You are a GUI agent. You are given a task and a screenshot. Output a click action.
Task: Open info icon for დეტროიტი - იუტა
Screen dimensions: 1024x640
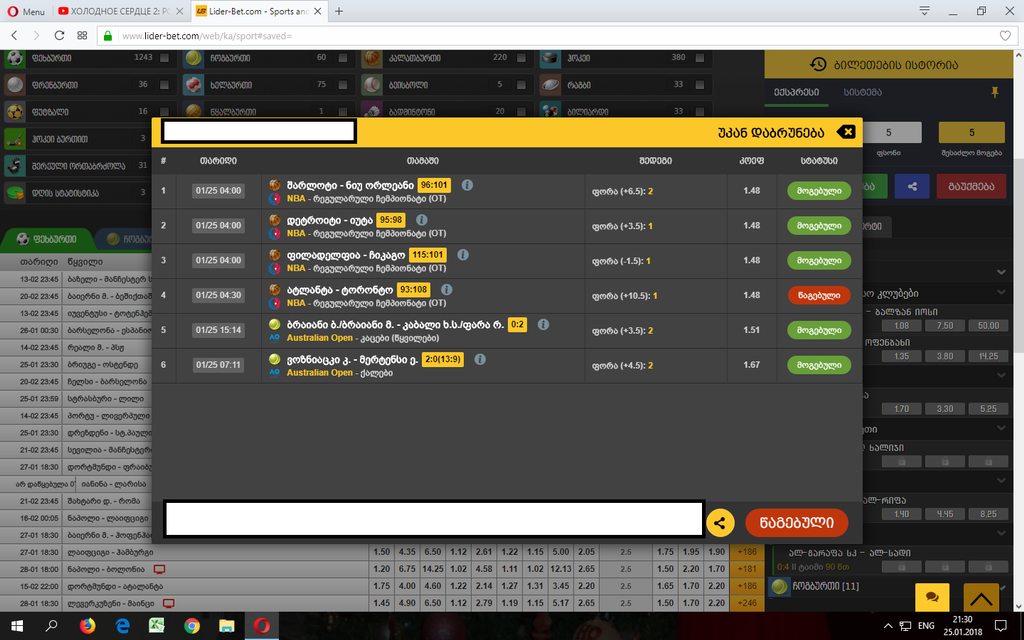(422, 219)
